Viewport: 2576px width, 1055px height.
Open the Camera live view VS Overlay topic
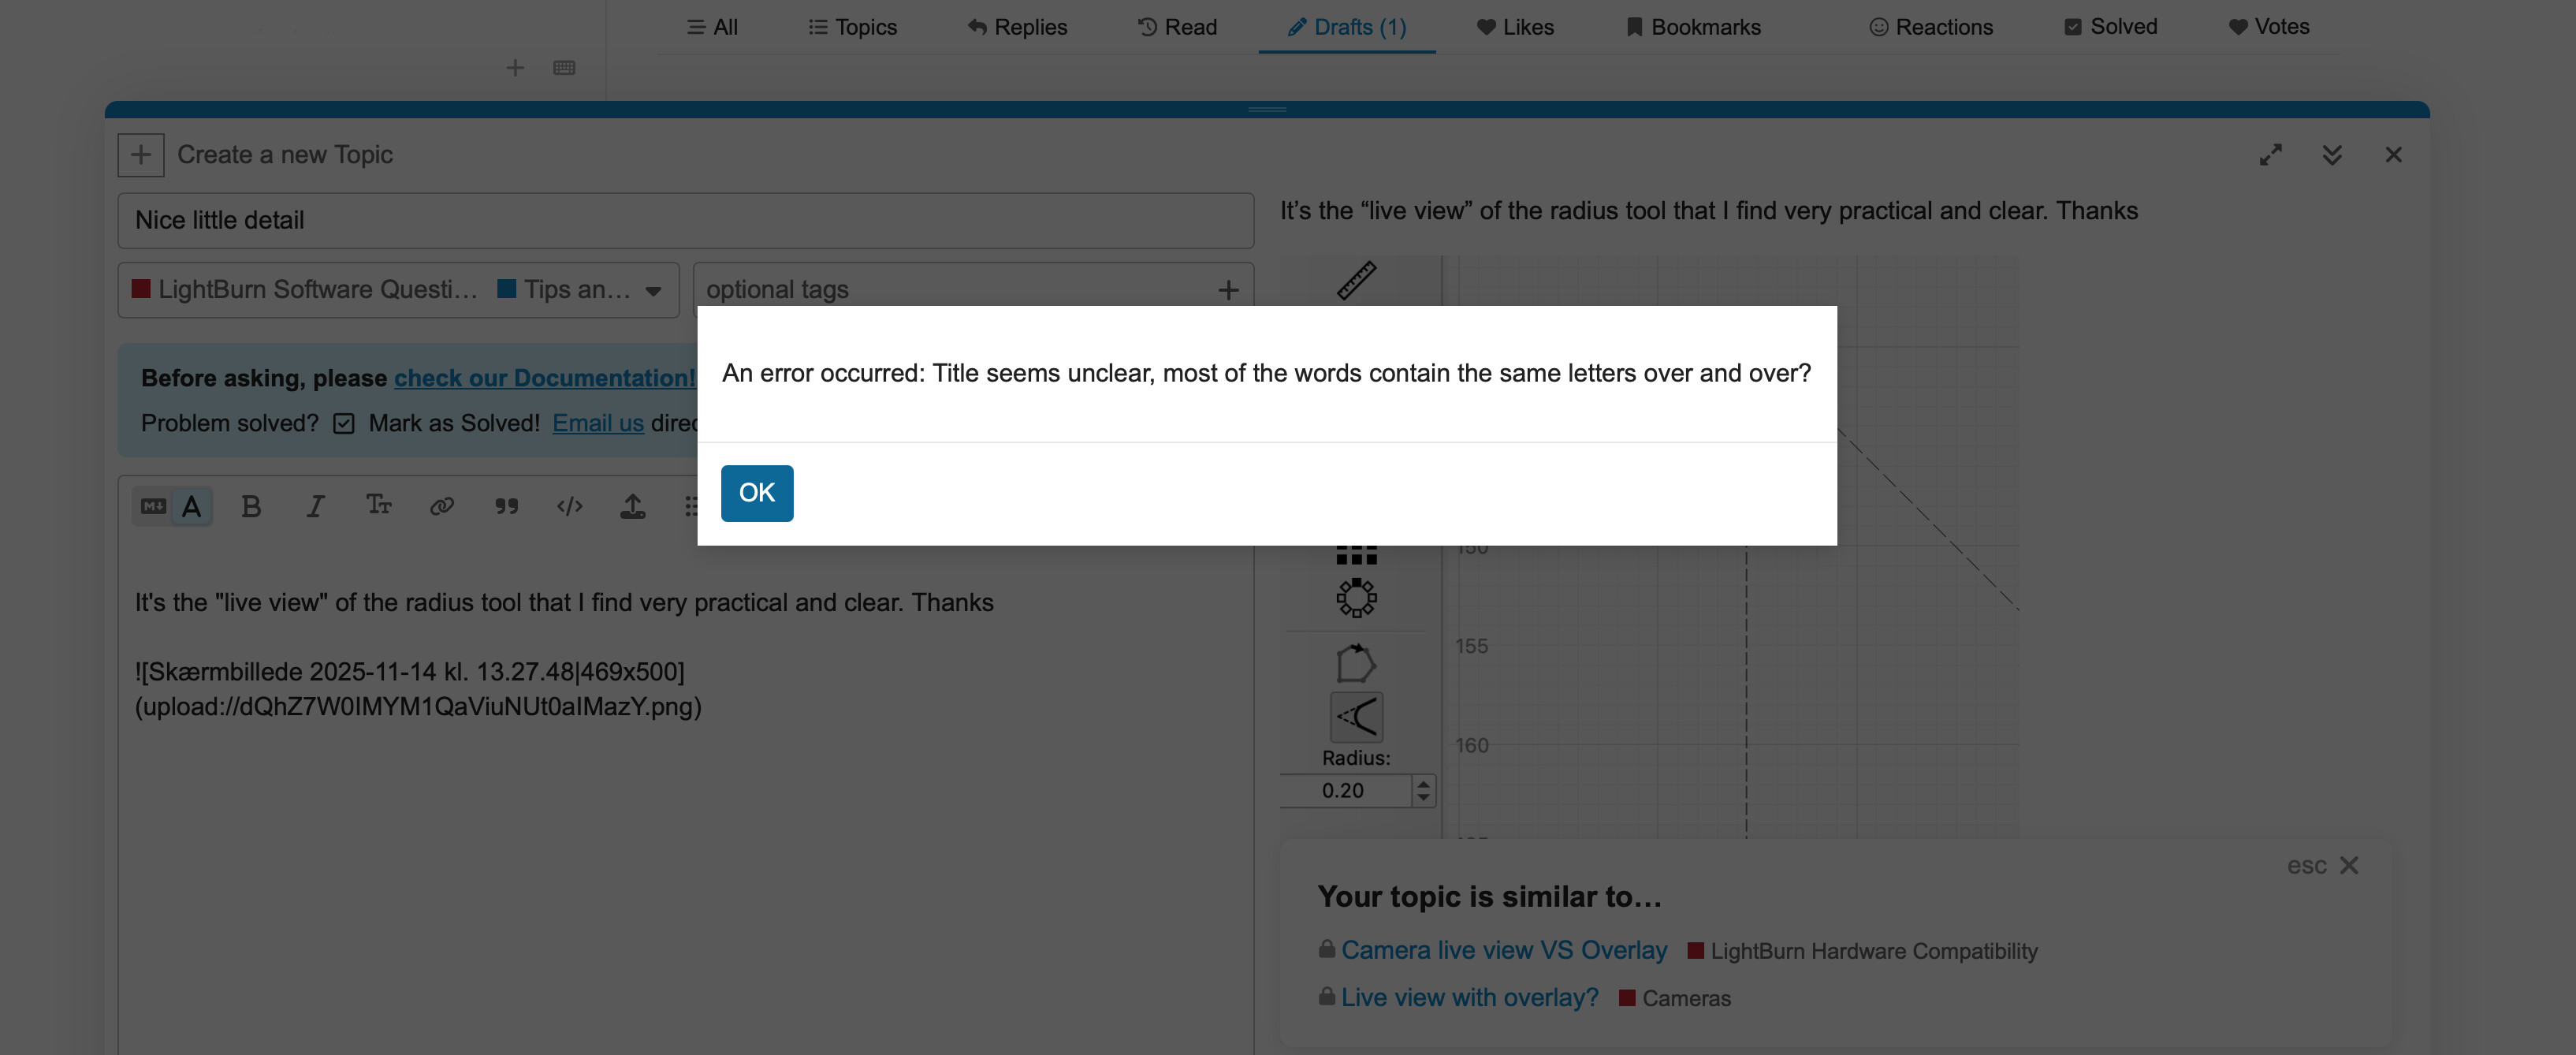[1503, 950]
